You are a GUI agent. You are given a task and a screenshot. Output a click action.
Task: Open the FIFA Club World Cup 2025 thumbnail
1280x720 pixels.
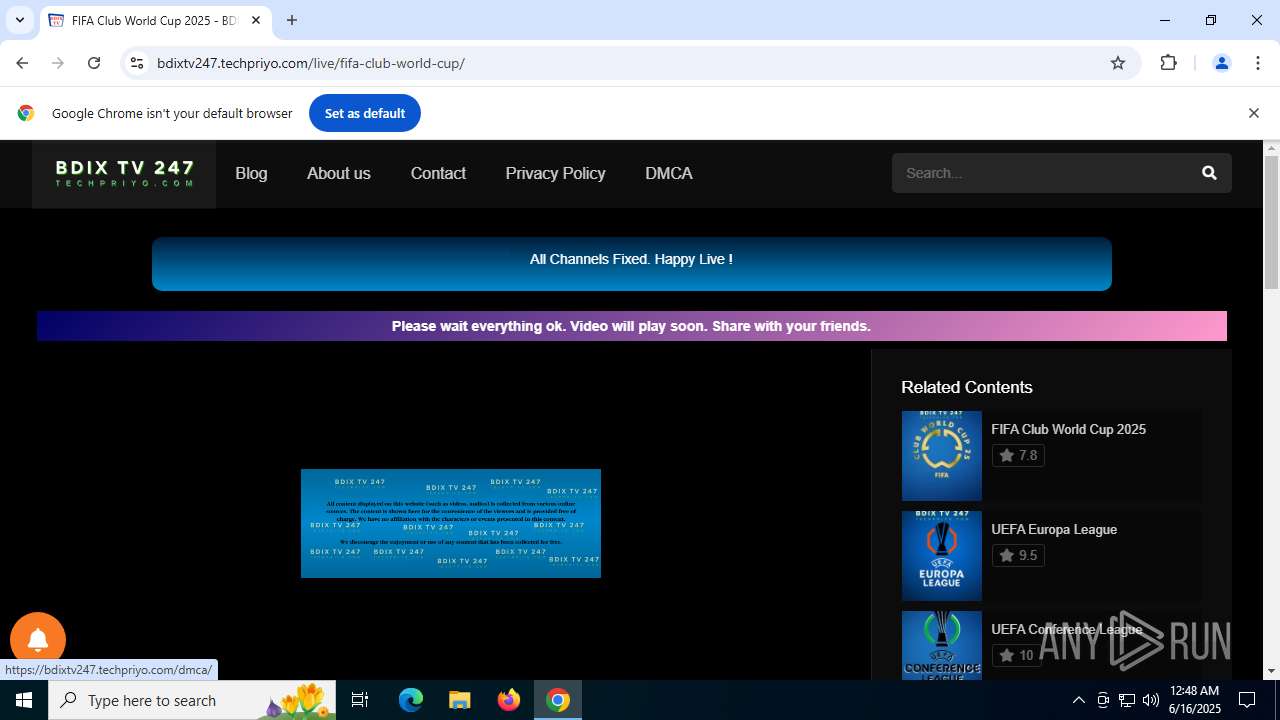pos(942,456)
